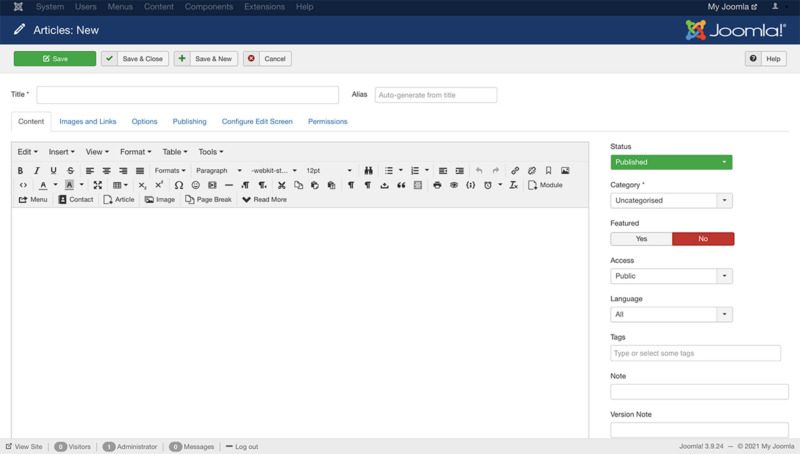Open the Status Published dropdown
800x454 pixels.
671,162
